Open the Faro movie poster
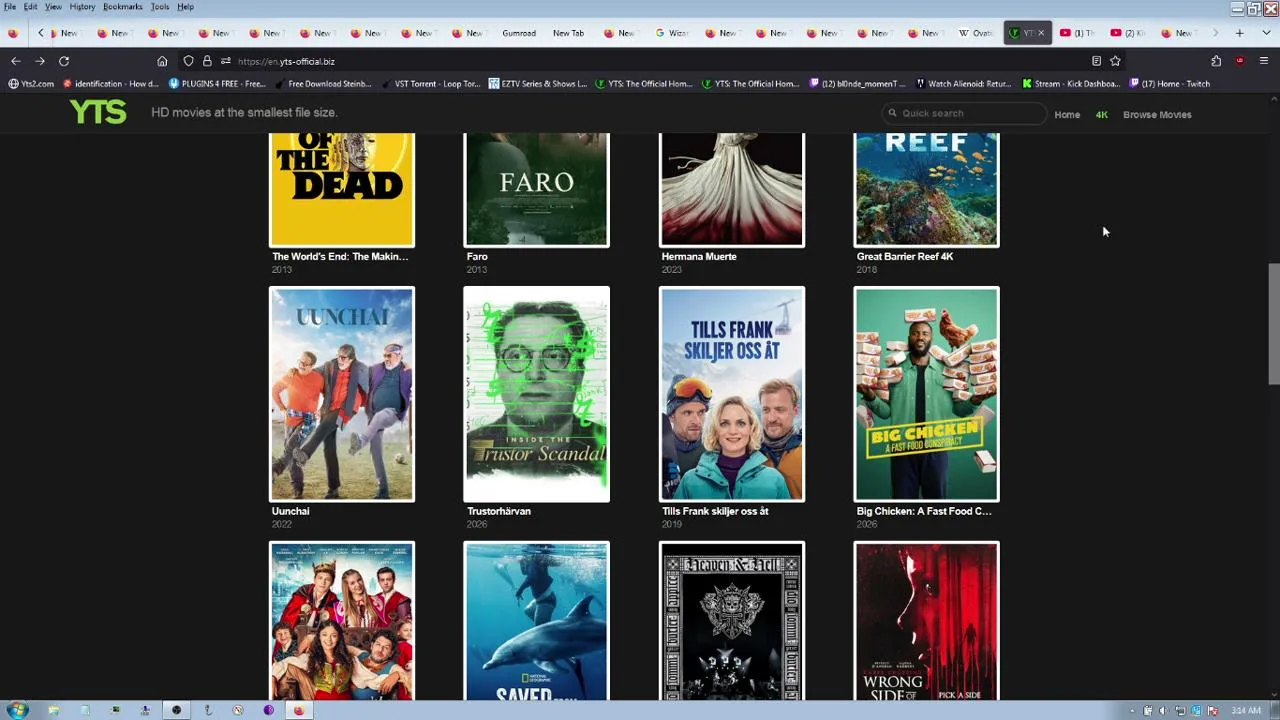The height and width of the screenshot is (720, 1280). (537, 189)
